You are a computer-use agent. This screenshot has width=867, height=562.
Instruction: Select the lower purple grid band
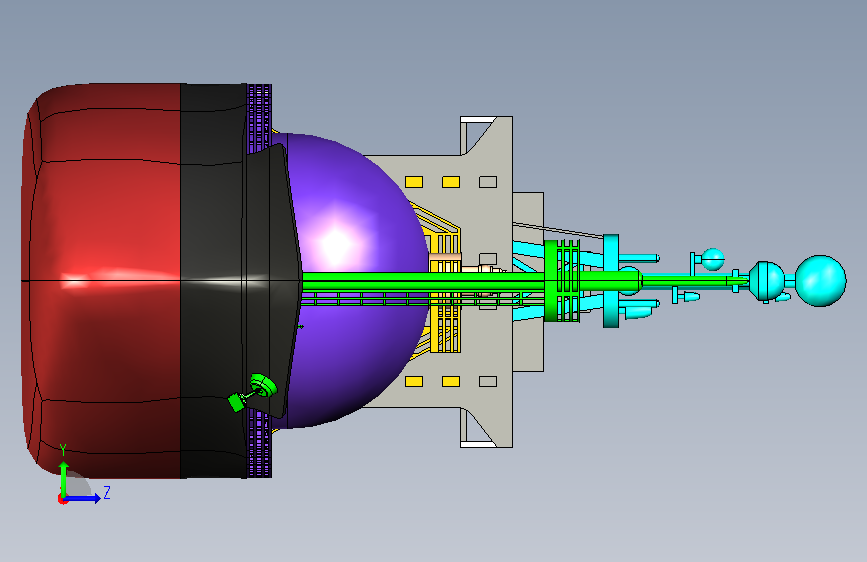point(259,446)
